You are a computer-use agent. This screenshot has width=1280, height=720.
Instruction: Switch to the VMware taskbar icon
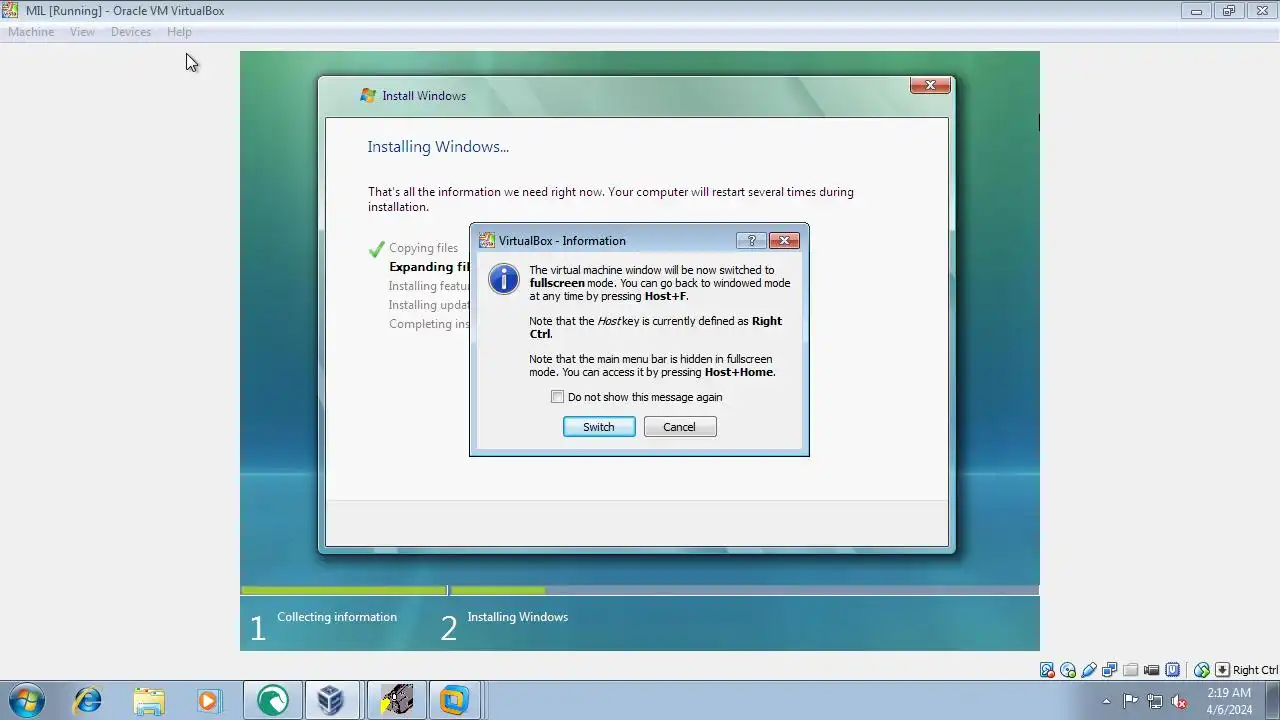click(x=455, y=700)
